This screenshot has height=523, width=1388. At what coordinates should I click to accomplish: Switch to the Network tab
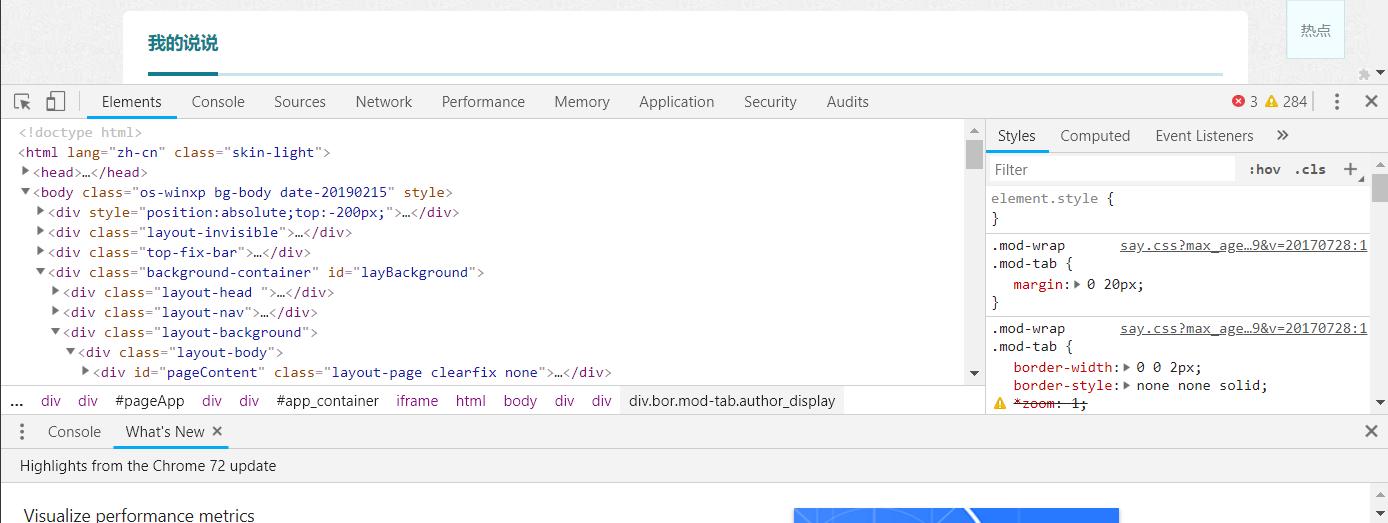click(383, 102)
